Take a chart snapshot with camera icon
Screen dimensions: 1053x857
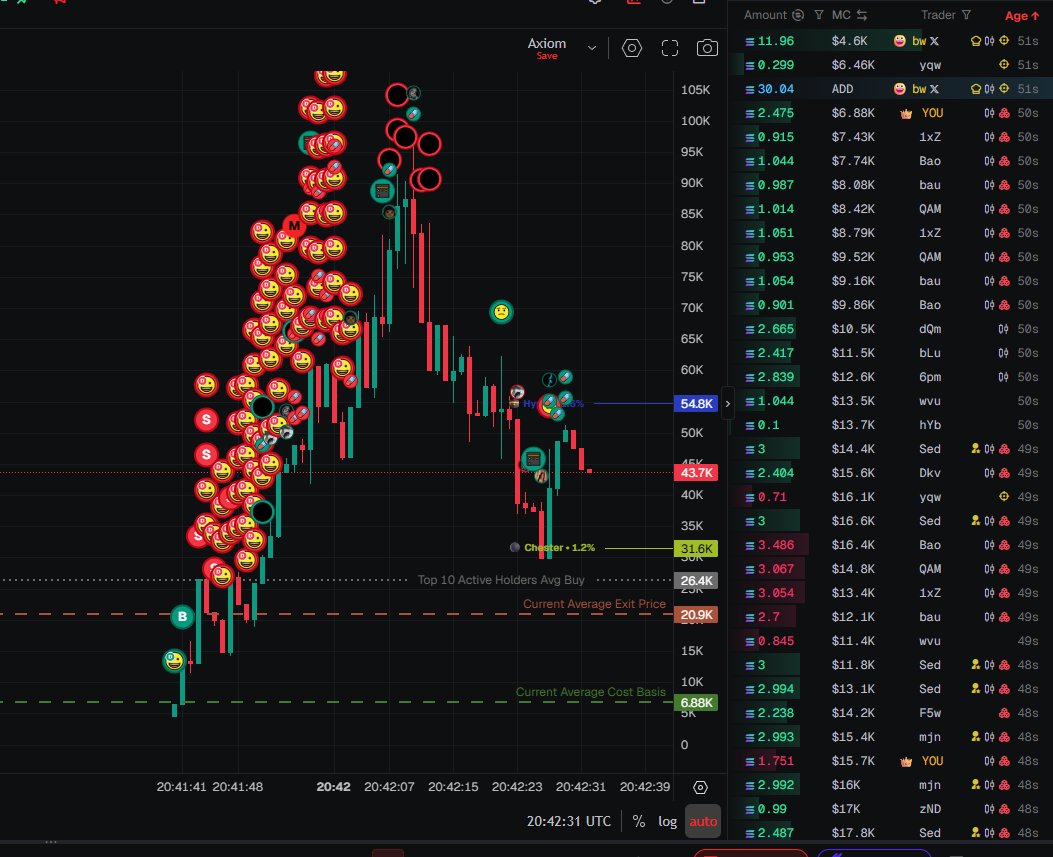(x=706, y=48)
